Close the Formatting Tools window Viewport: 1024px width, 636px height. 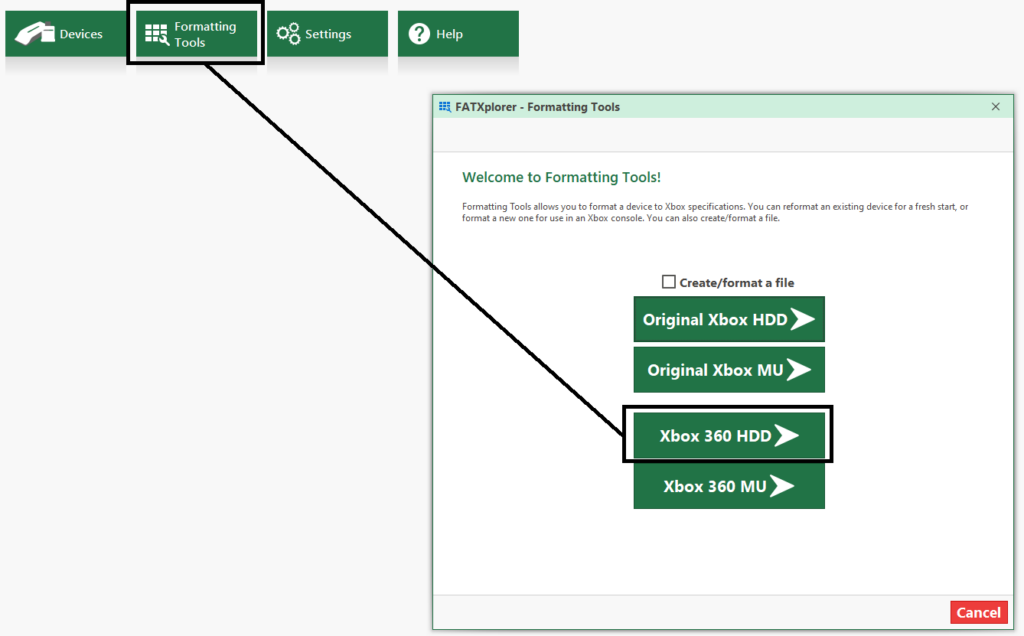pyautogui.click(x=995, y=106)
